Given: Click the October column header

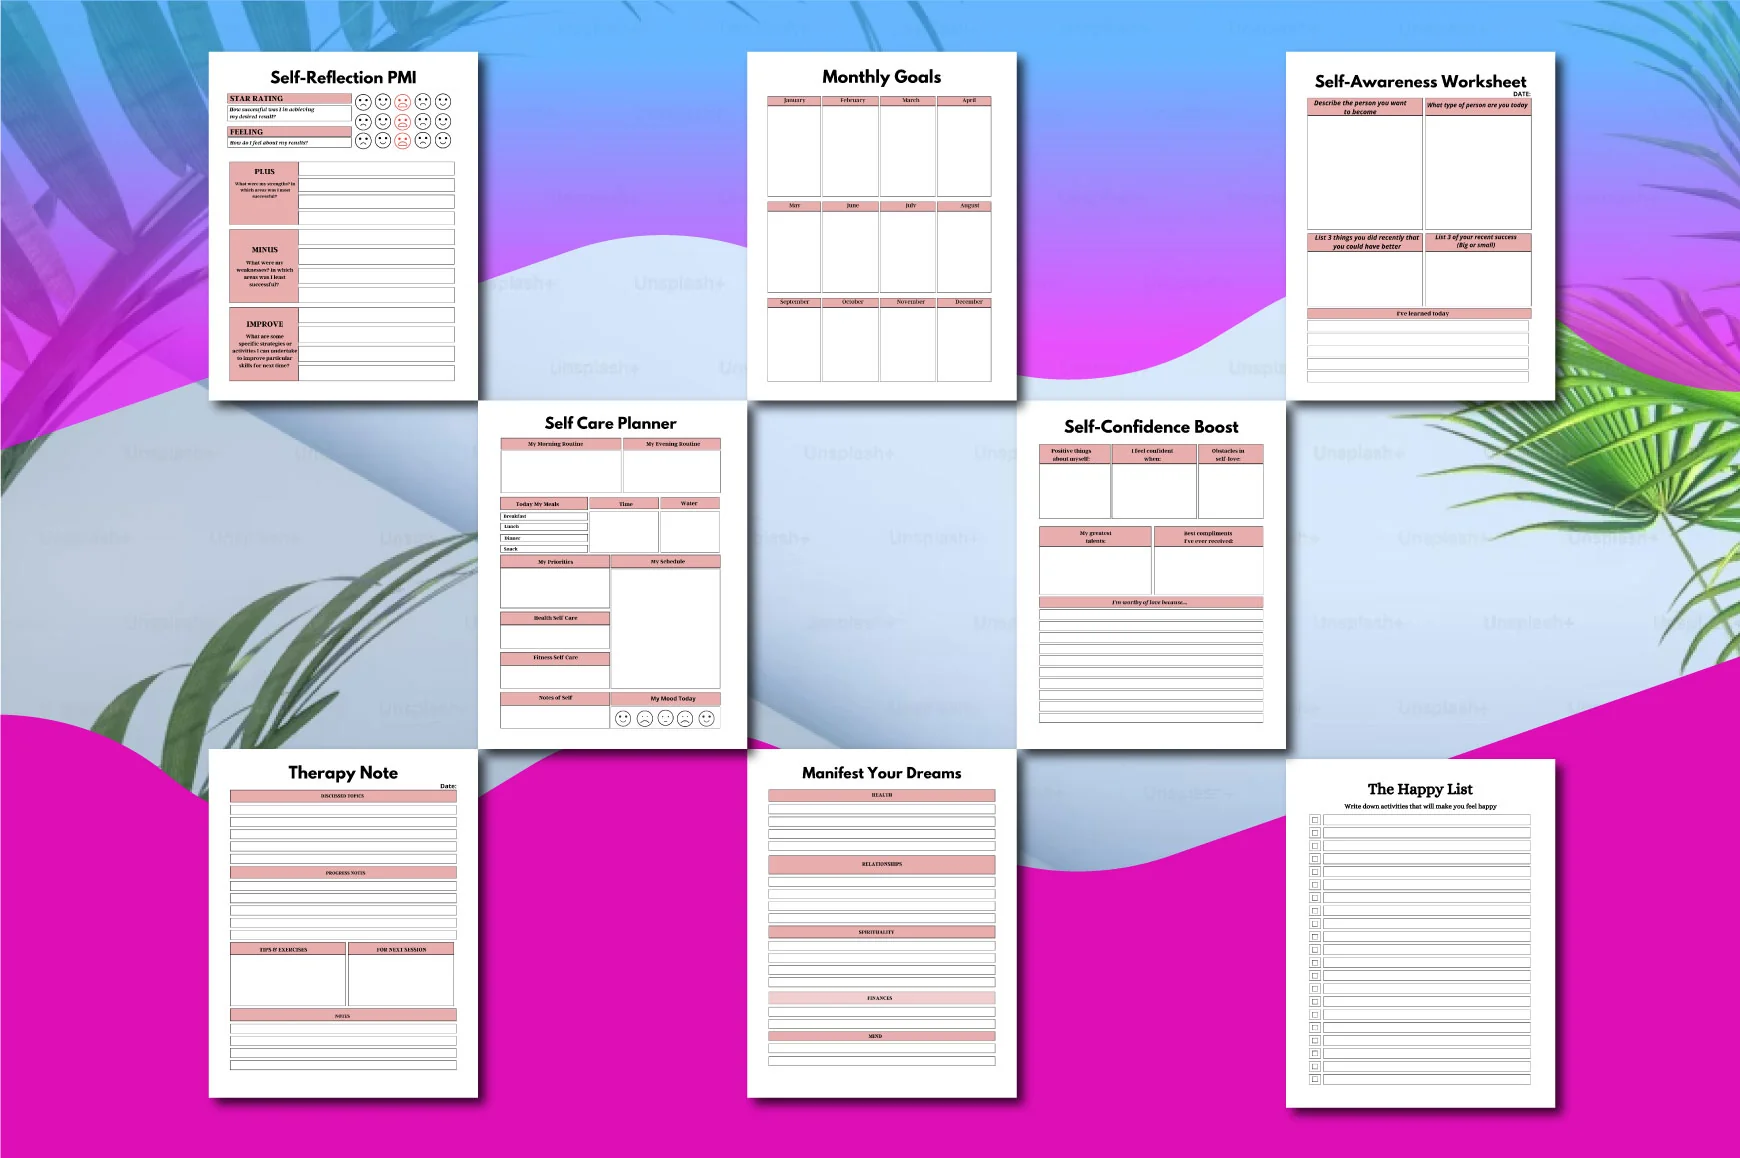Looking at the screenshot, I should click(x=852, y=302).
